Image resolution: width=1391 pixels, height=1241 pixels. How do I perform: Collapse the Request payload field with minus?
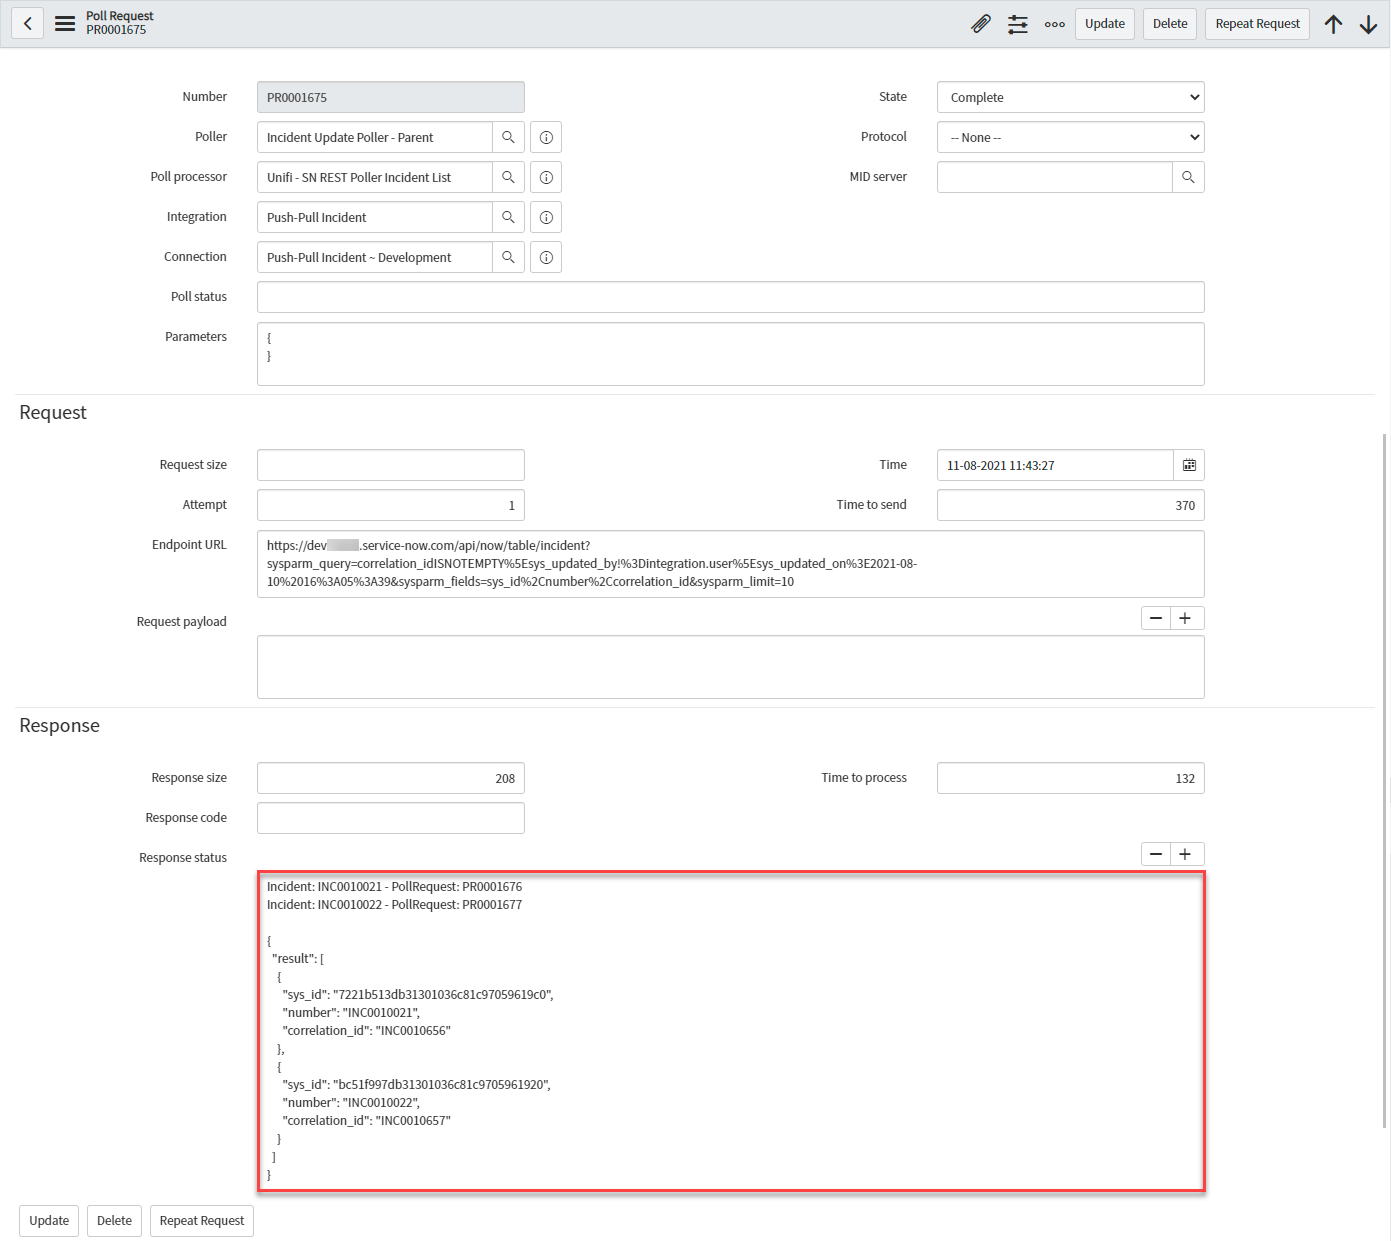(x=1156, y=618)
